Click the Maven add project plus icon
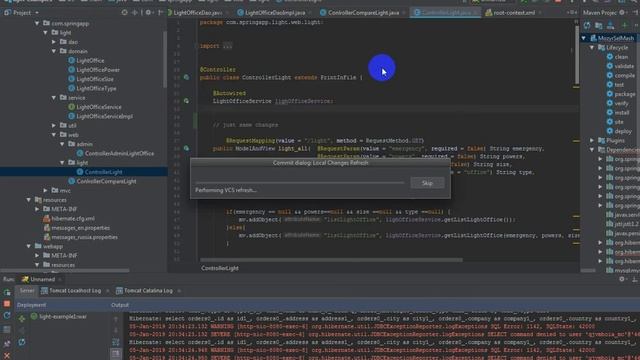640x360 pixels. 624,25
